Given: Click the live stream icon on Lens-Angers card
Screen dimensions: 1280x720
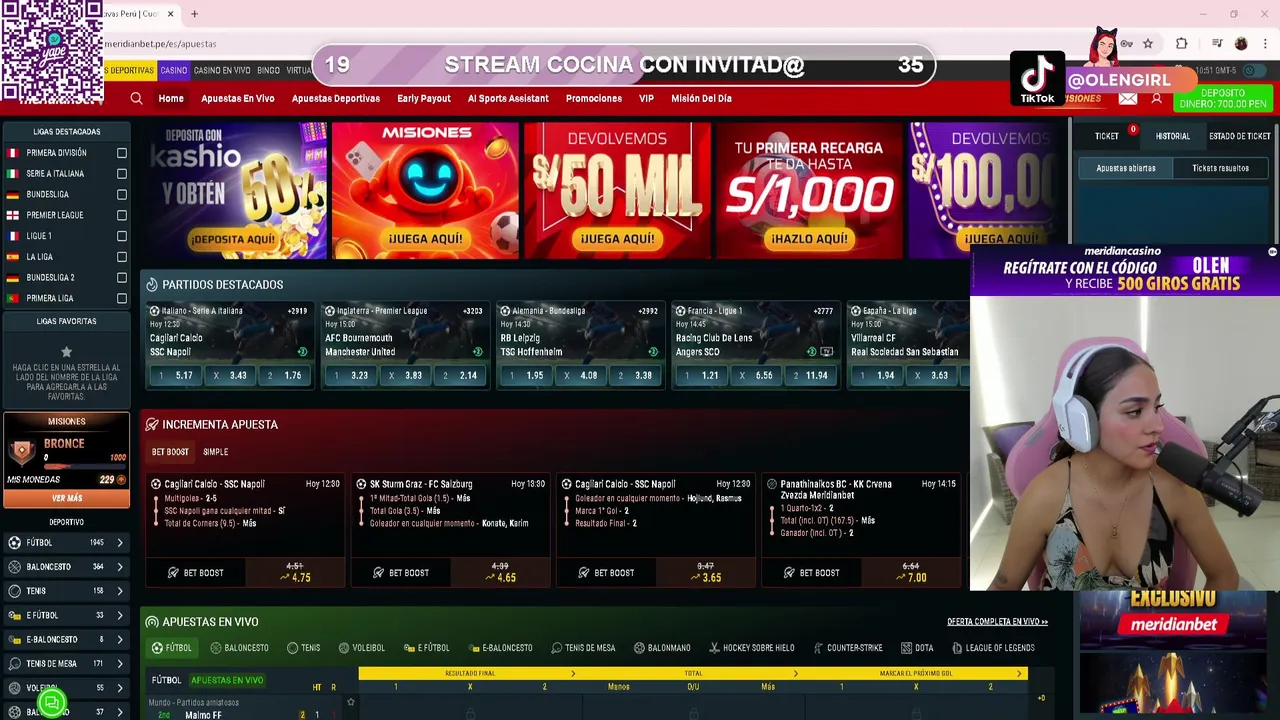Looking at the screenshot, I should tap(826, 352).
